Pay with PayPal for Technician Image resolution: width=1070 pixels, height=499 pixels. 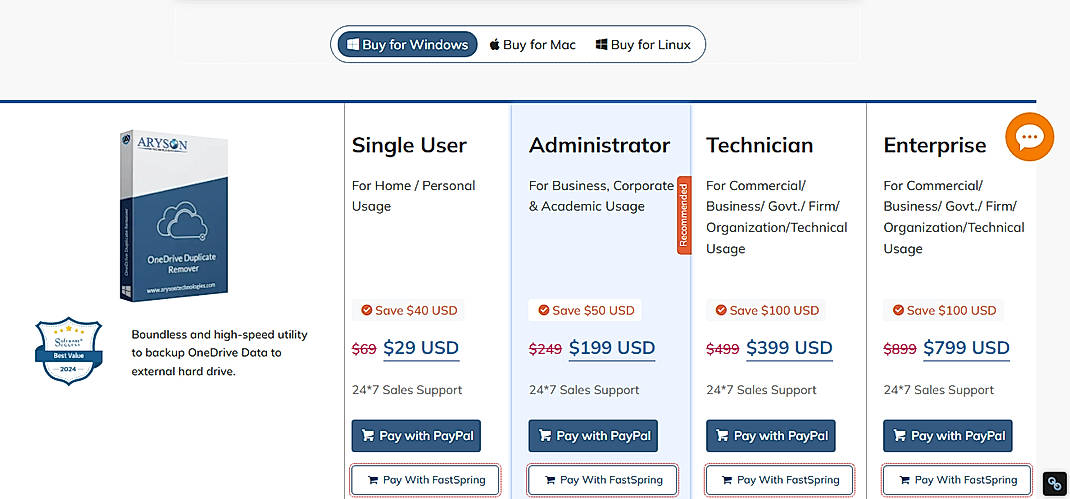770,436
